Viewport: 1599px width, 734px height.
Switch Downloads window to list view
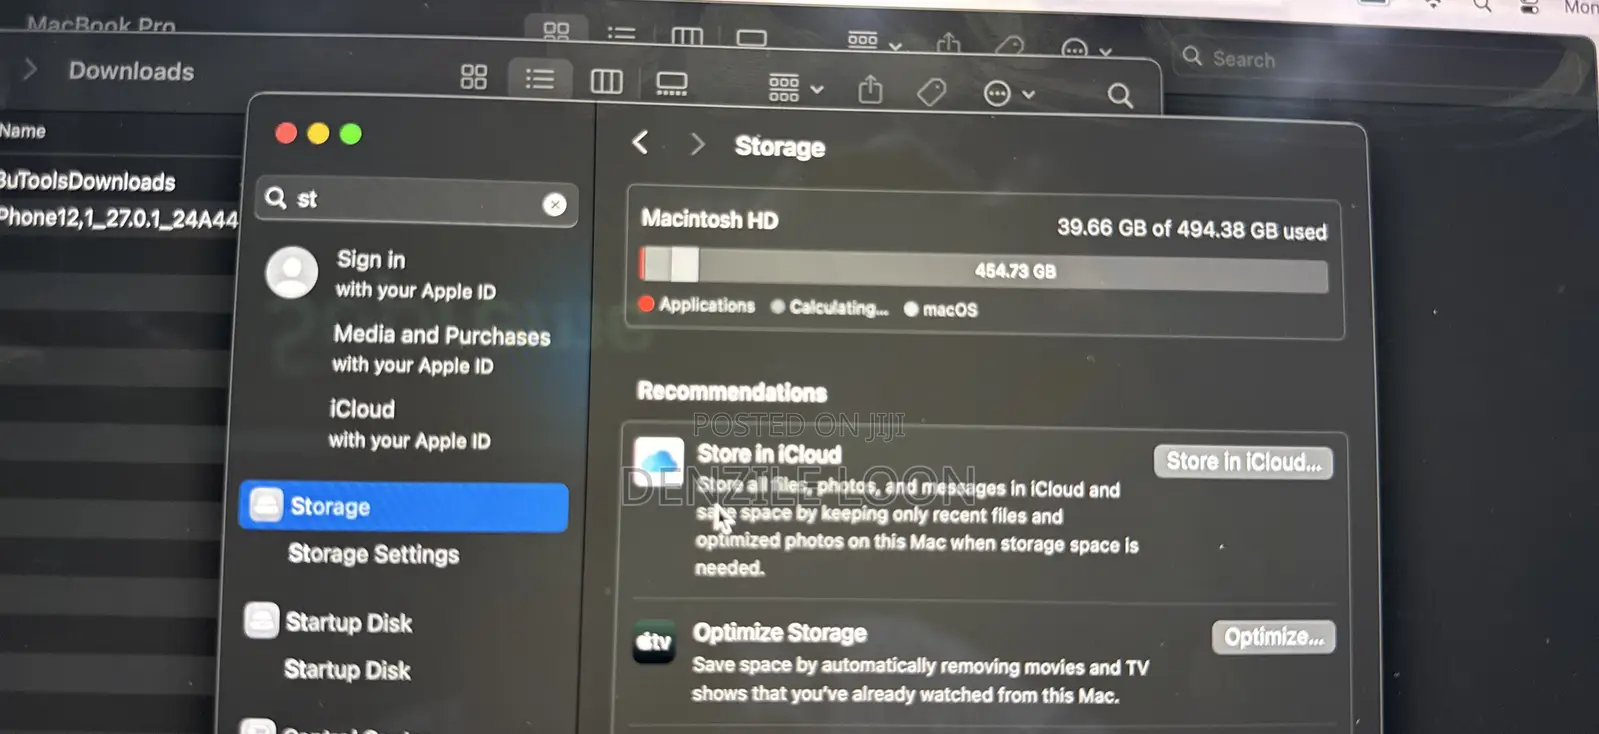(x=540, y=79)
